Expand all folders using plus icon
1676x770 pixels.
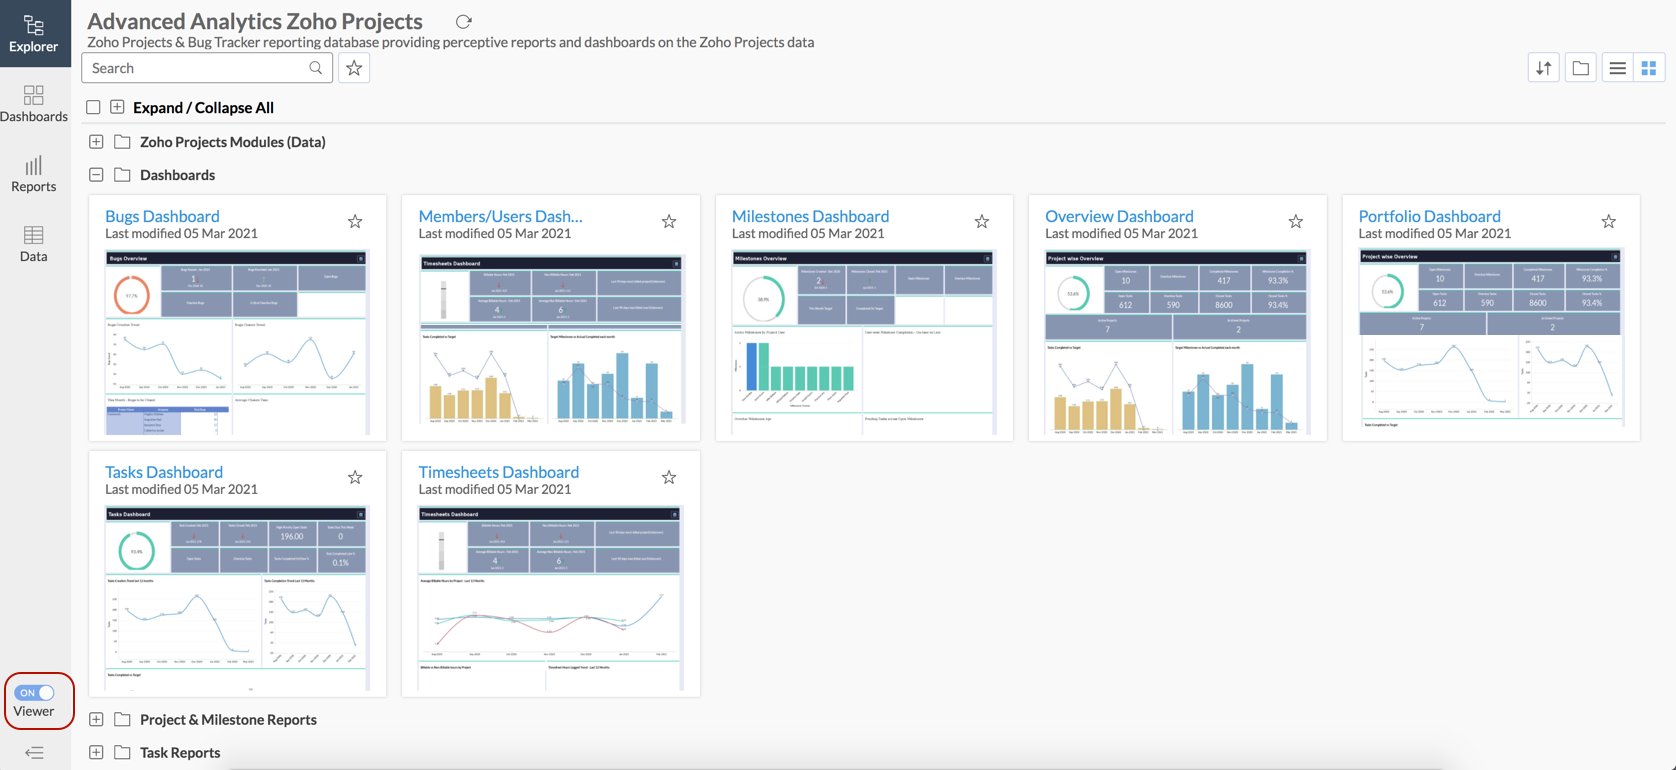pos(117,107)
